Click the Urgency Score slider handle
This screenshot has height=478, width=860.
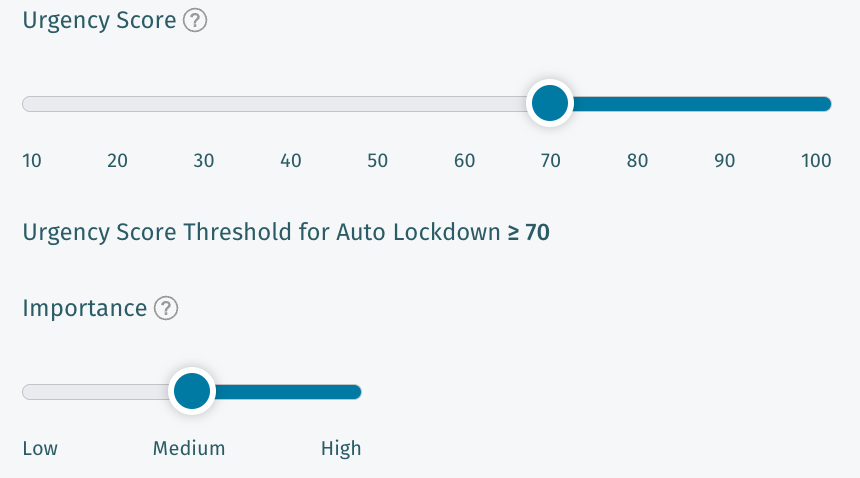[549, 103]
